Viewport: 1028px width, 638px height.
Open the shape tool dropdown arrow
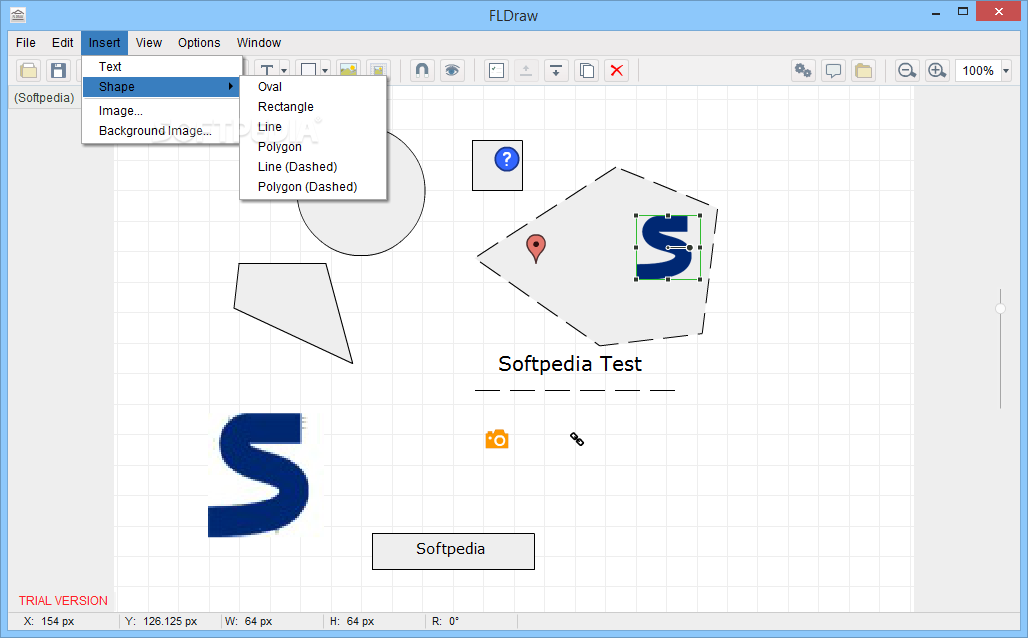pyautogui.click(x=325, y=71)
